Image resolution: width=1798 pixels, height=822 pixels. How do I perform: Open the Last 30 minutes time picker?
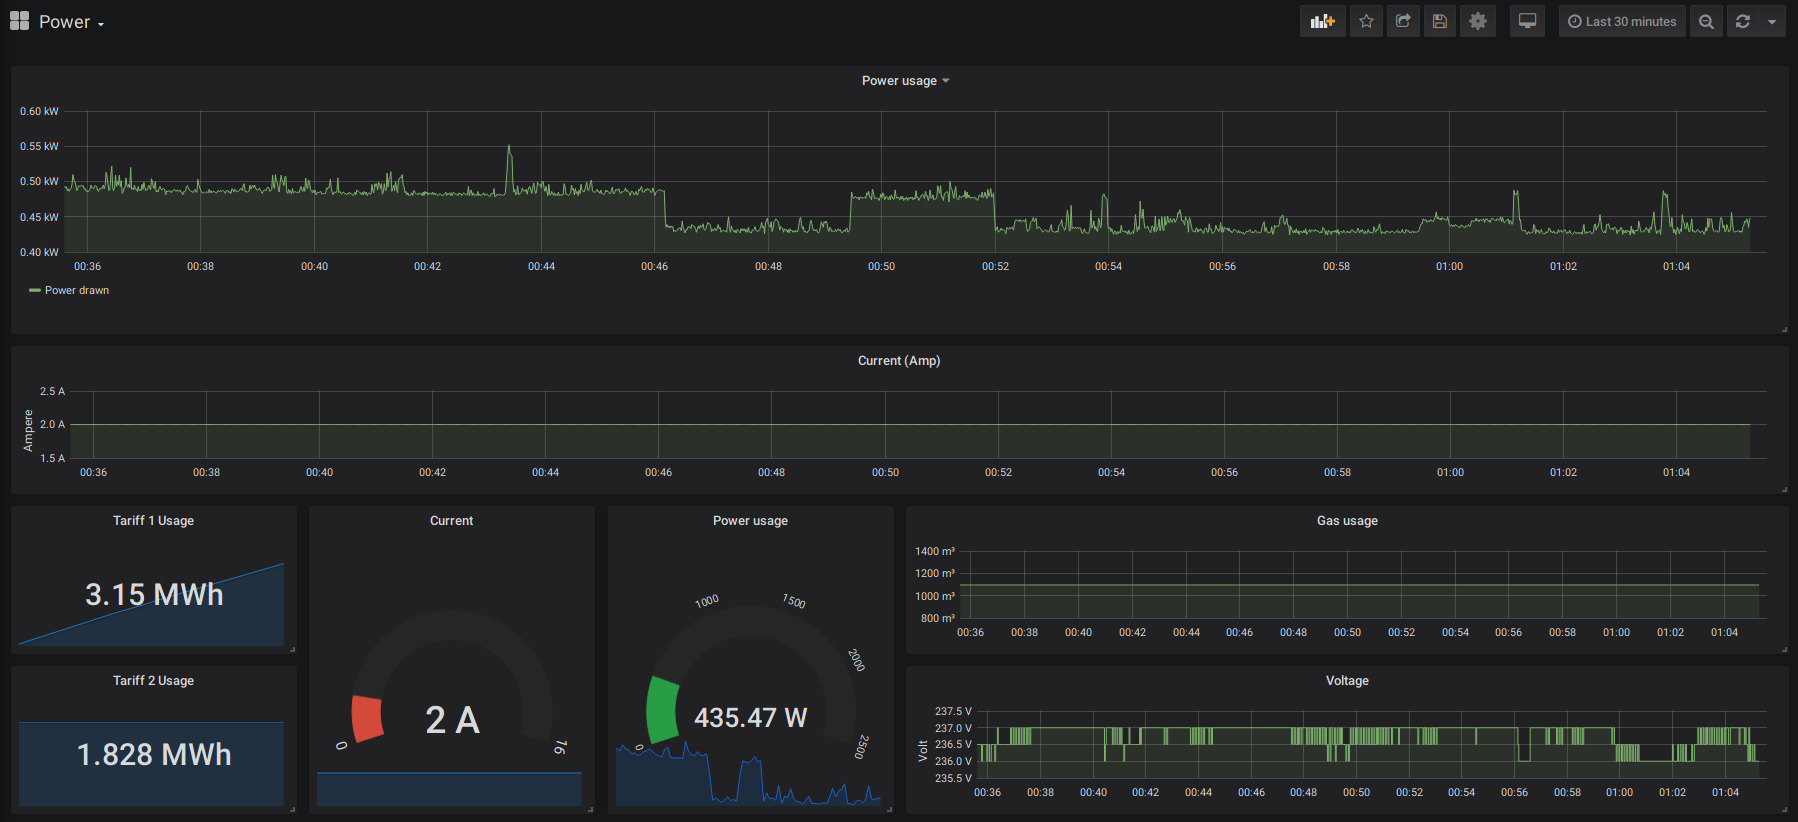pyautogui.click(x=1622, y=21)
